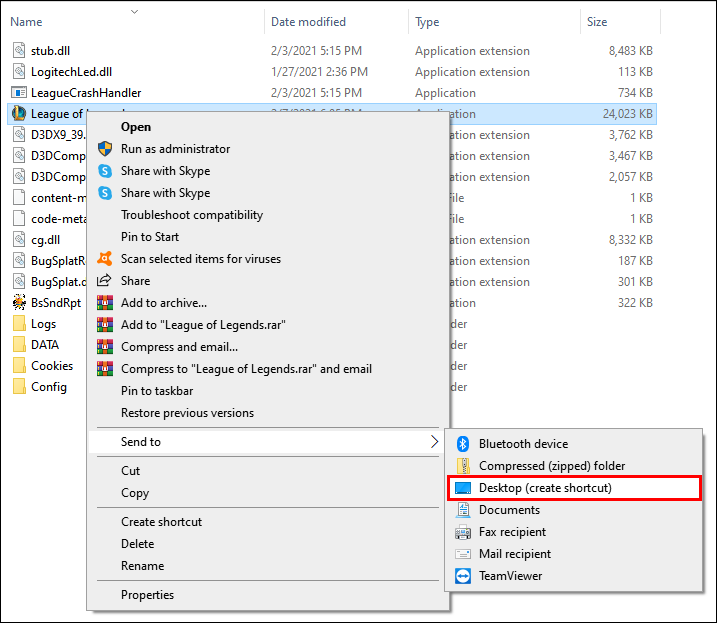The height and width of the screenshot is (623, 717).
Task: Choose Pin to taskbar entry
Action: (x=157, y=391)
